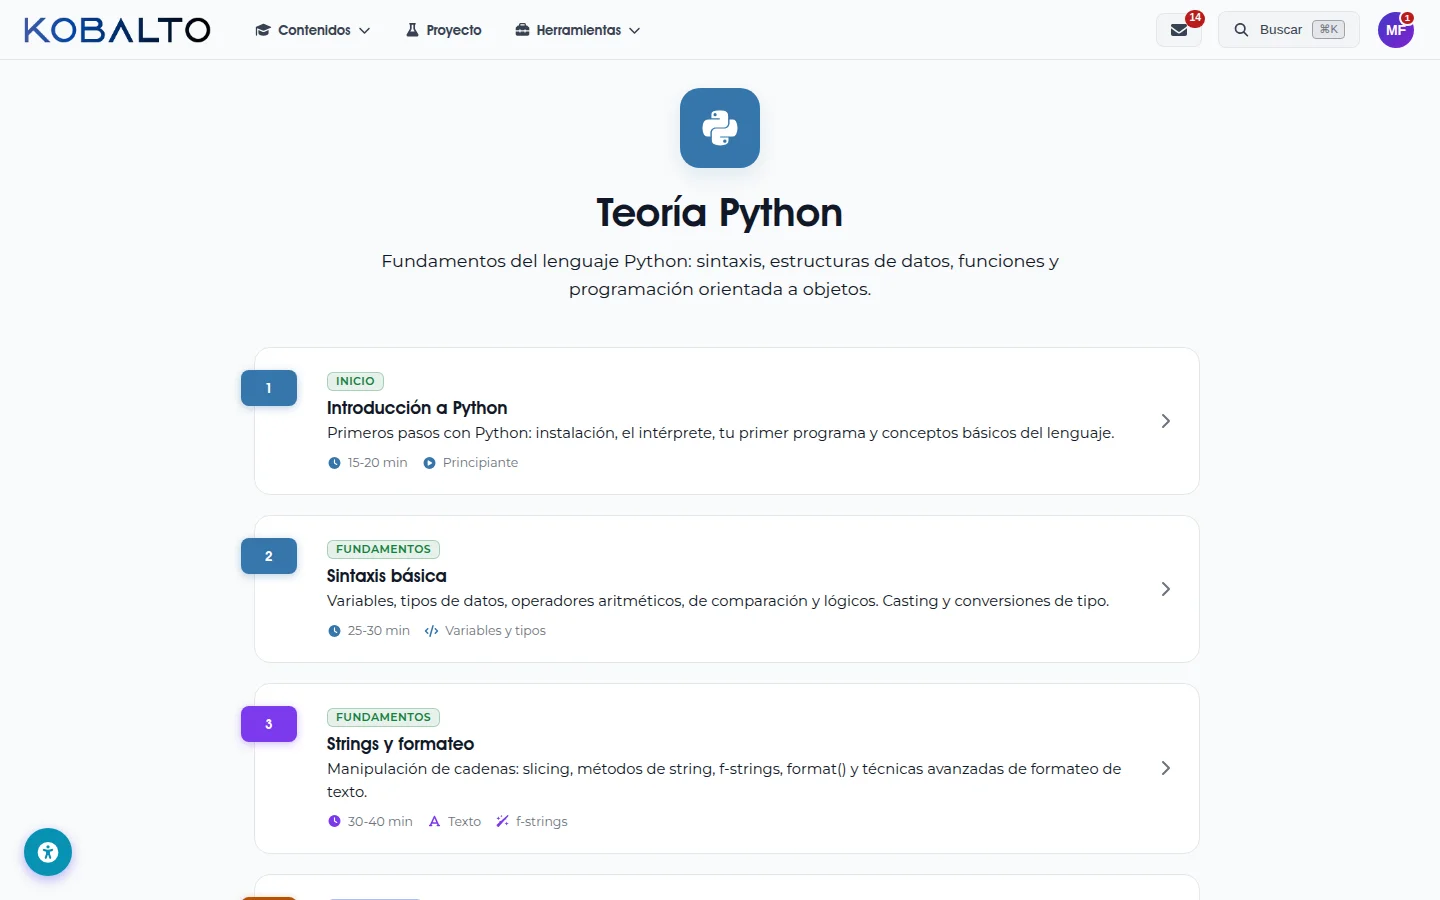Click the toolbox icon beside Herramientas
This screenshot has width=1440, height=900.
[522, 30]
